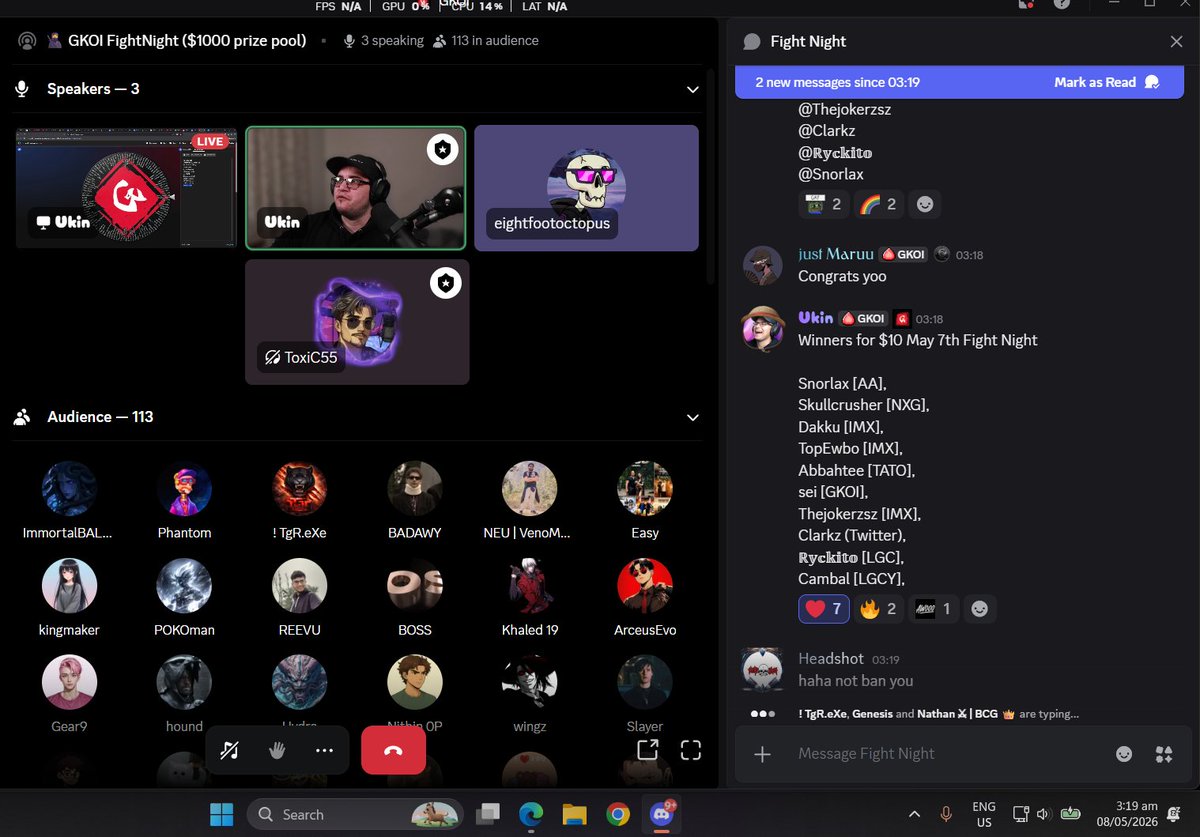Mark new messages as read
Screen dimensions: 1200x837
pyautogui.click(x=1106, y=82)
